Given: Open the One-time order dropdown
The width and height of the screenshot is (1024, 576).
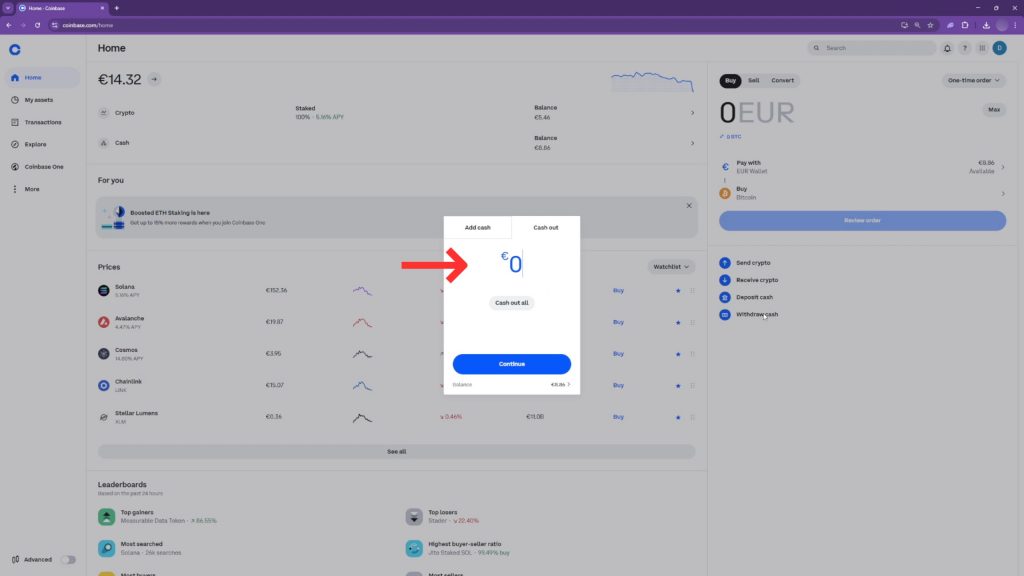Looking at the screenshot, I should click(x=974, y=80).
